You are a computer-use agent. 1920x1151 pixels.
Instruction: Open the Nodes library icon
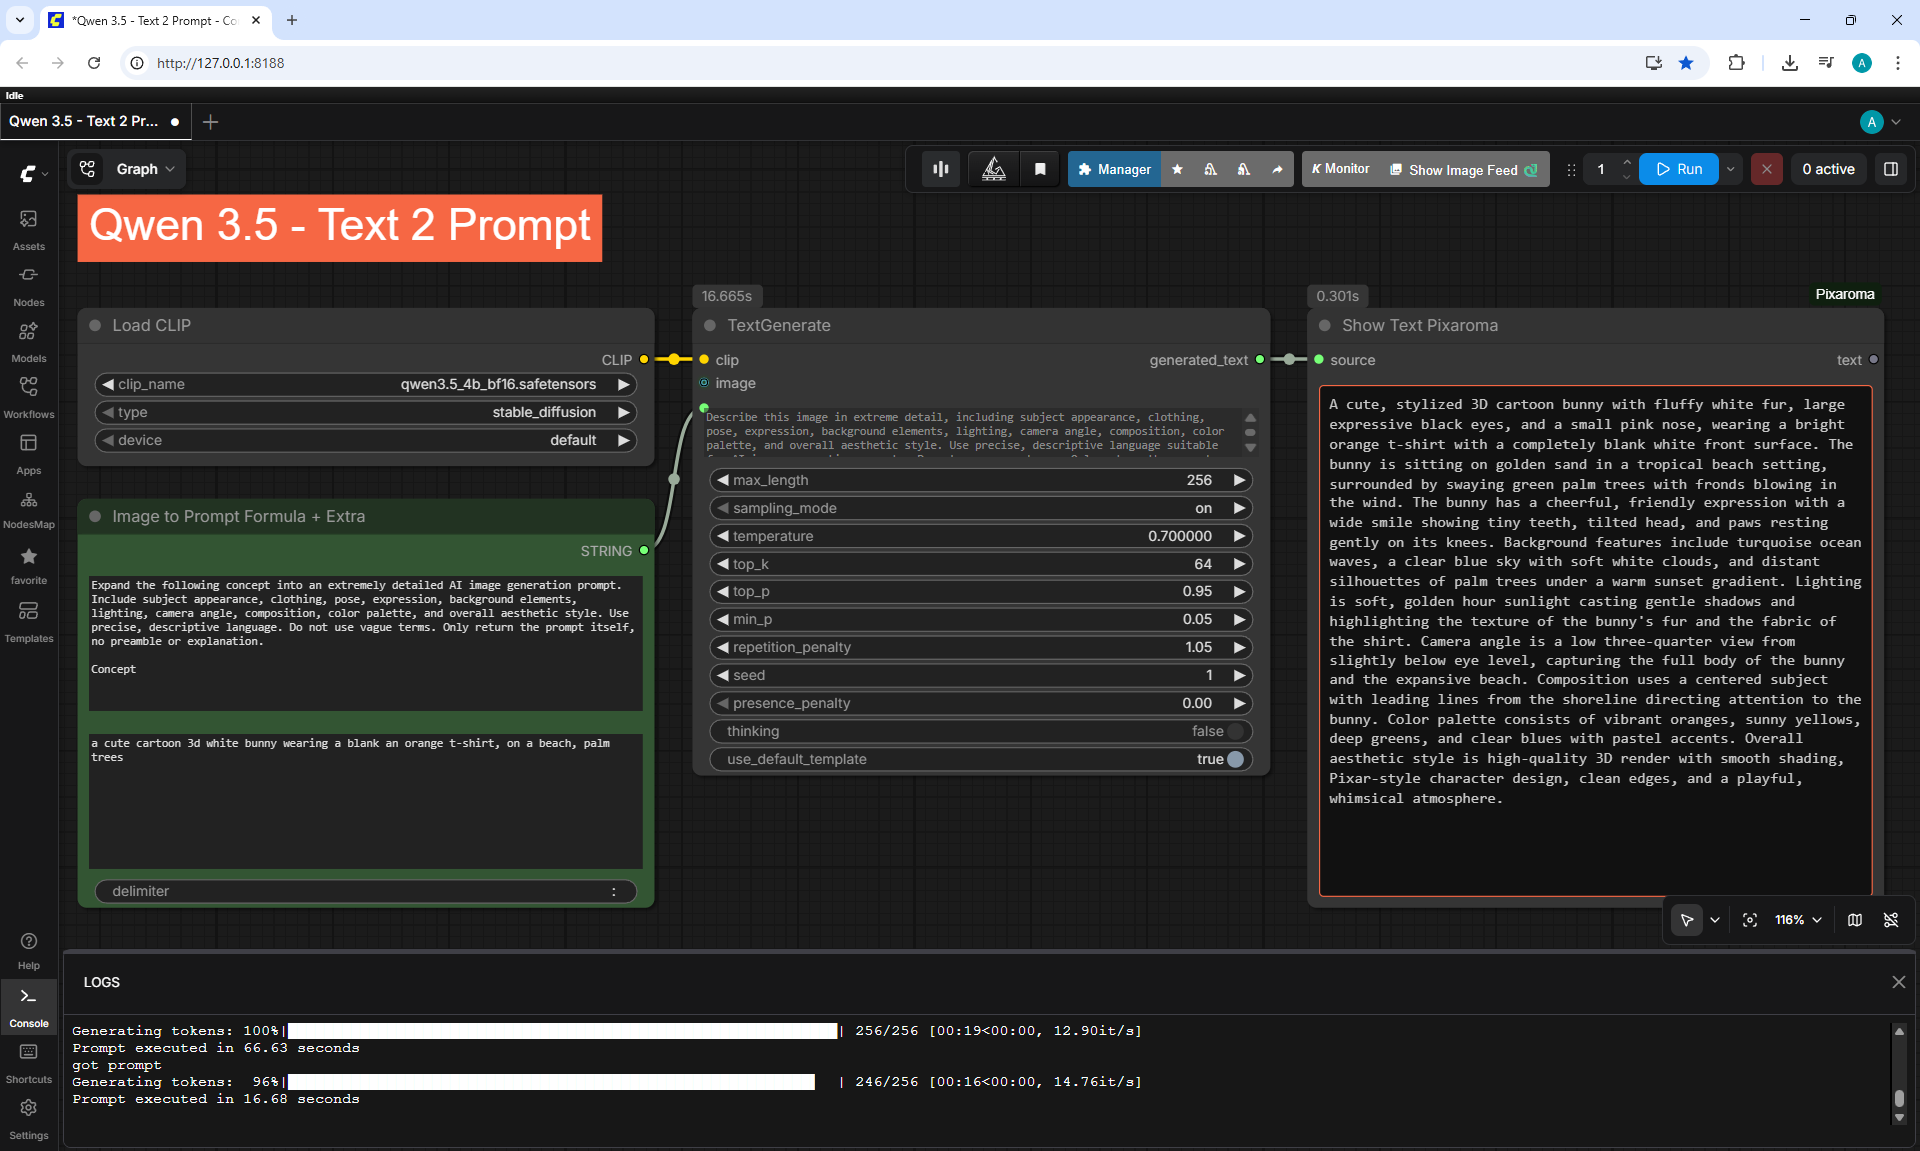tap(28, 286)
